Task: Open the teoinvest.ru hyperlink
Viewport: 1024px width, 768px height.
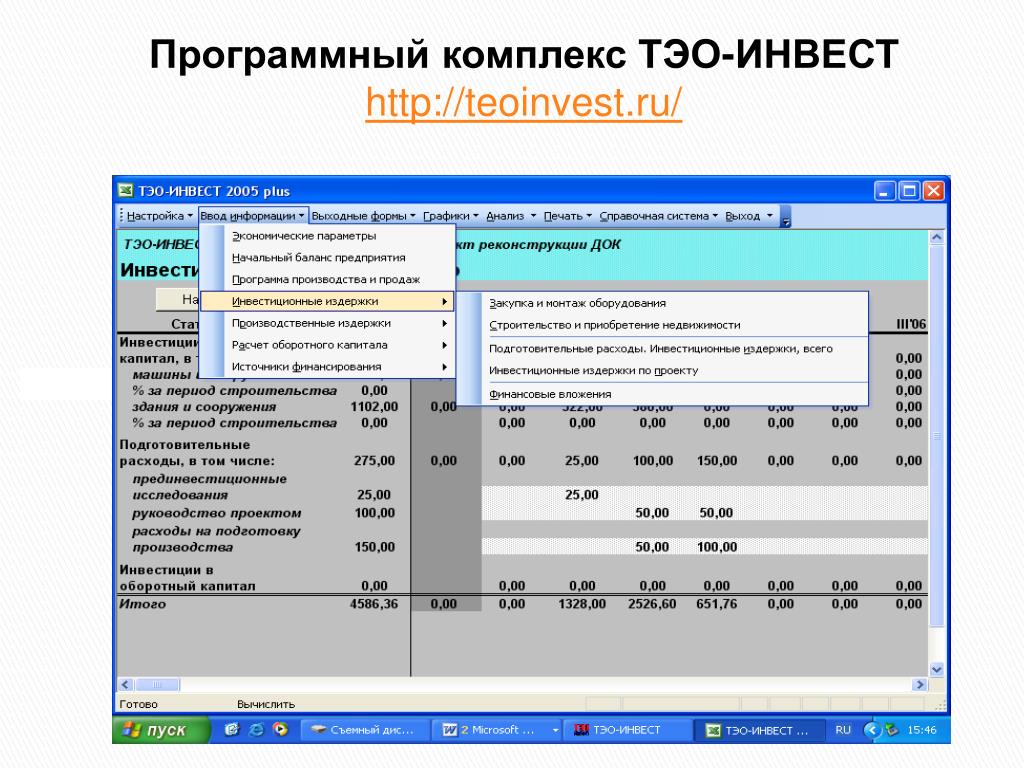Action: tap(523, 103)
